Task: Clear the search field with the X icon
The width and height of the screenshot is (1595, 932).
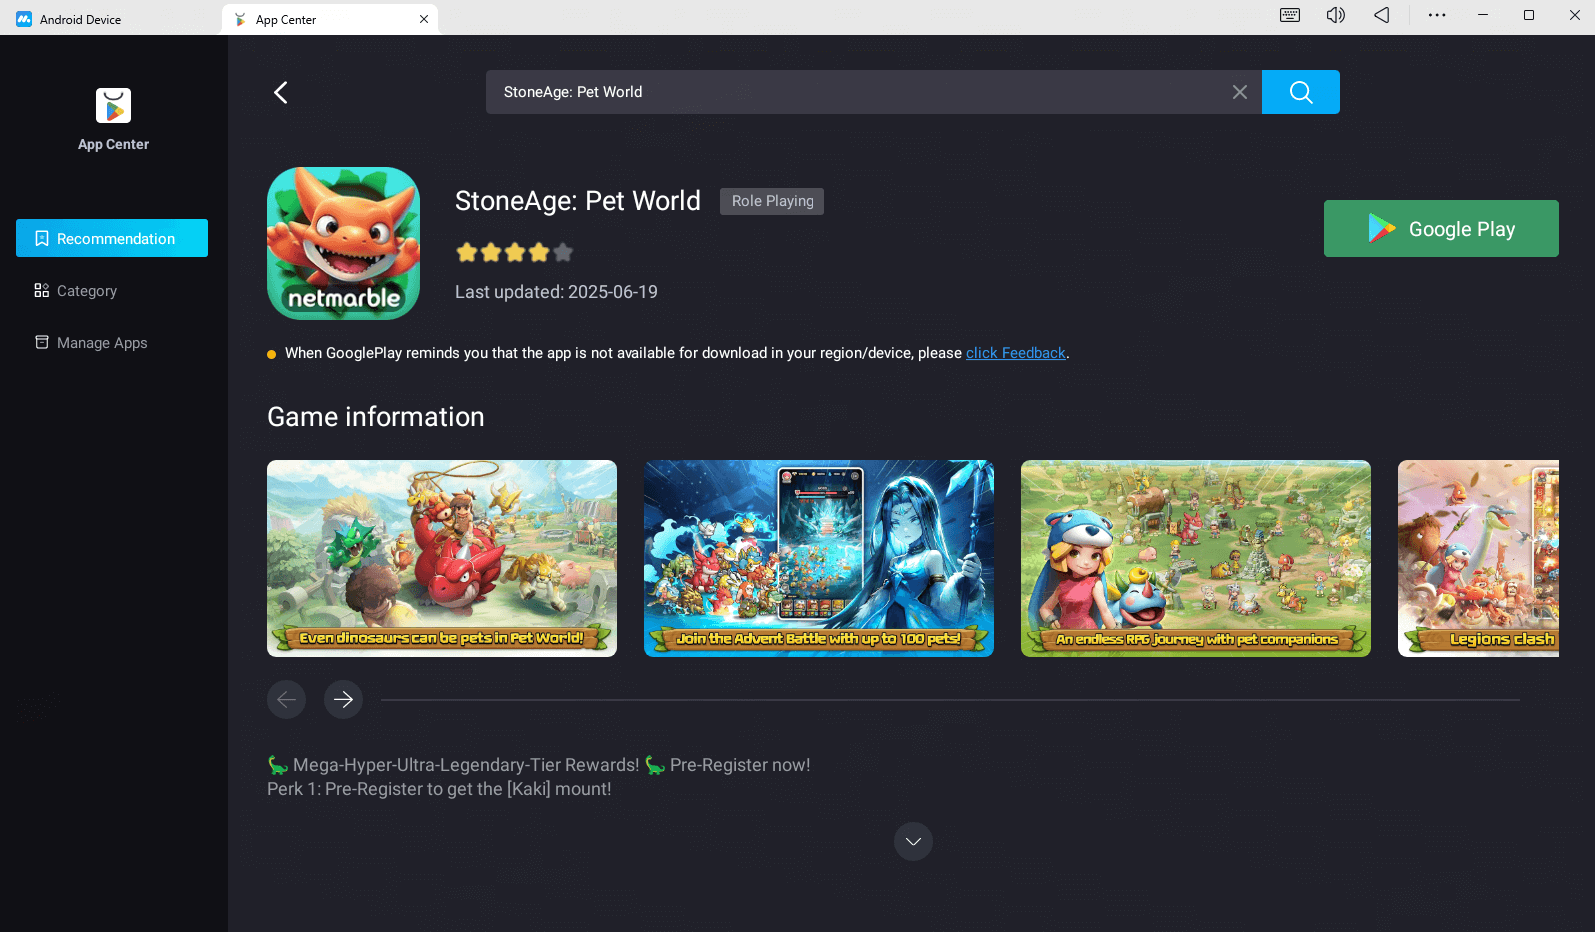Action: click(x=1239, y=92)
